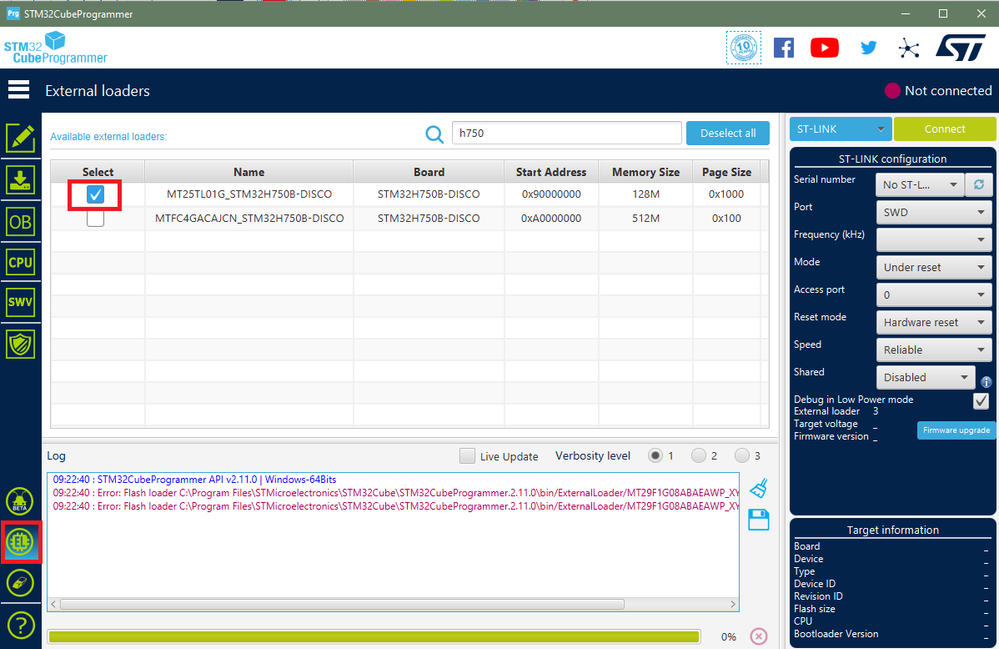
Task: Open the Facebook icon
Action: tap(784, 48)
